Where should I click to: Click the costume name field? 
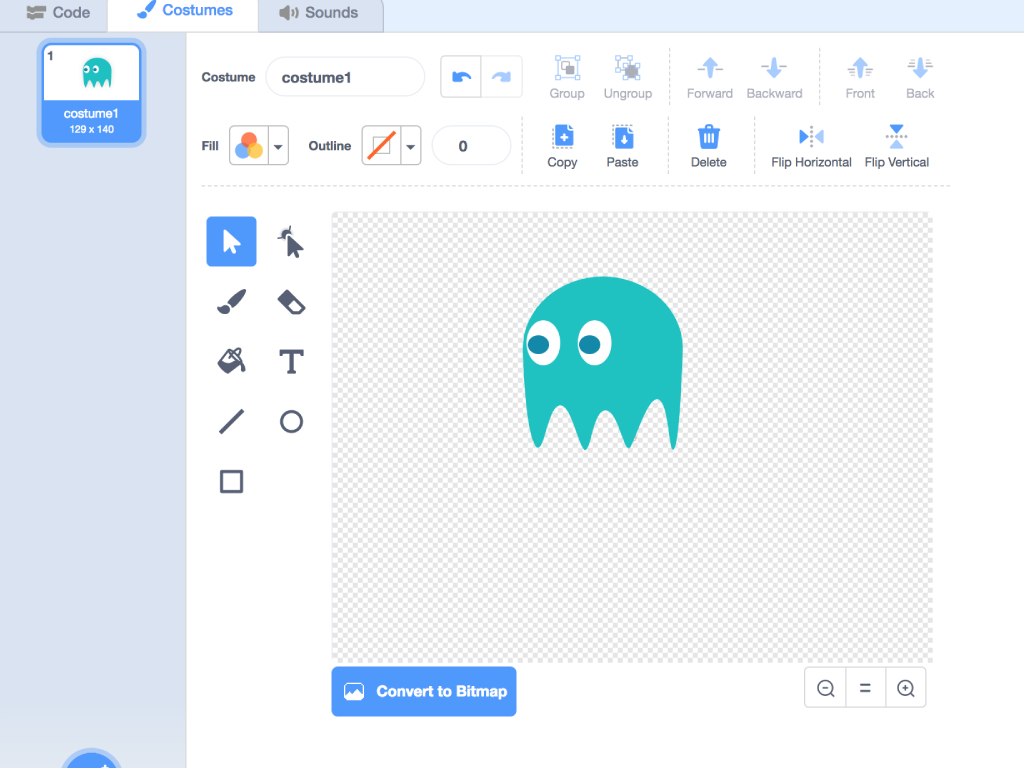tap(345, 77)
